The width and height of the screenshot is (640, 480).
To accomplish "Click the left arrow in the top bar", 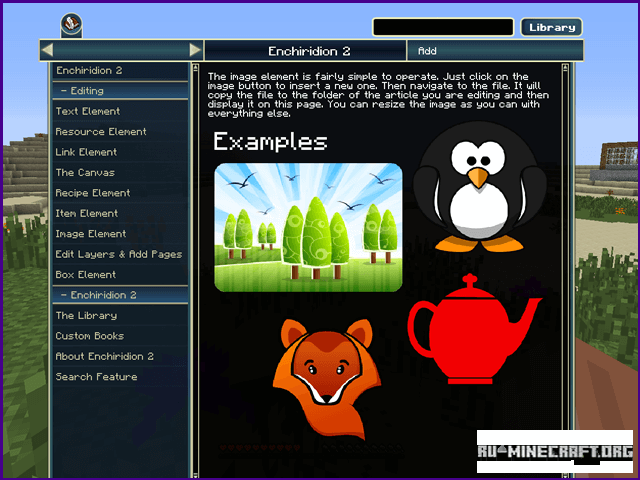I will (x=47, y=50).
